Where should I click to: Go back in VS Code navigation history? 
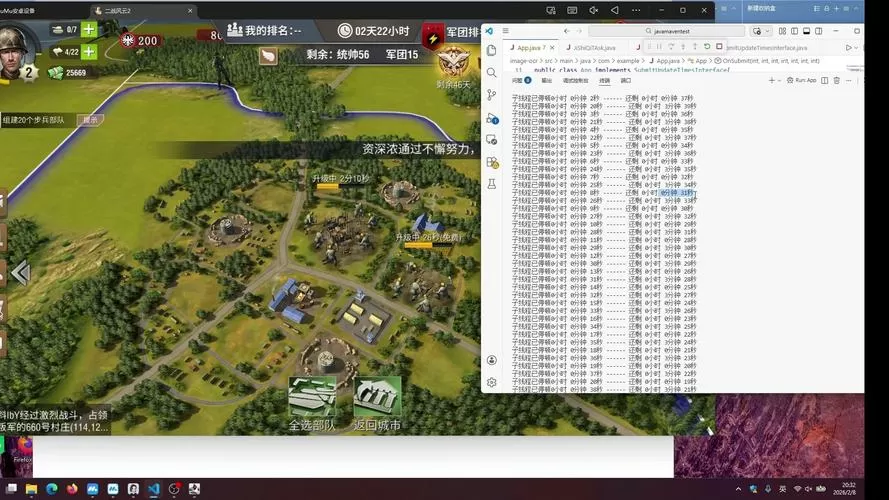coord(566,31)
